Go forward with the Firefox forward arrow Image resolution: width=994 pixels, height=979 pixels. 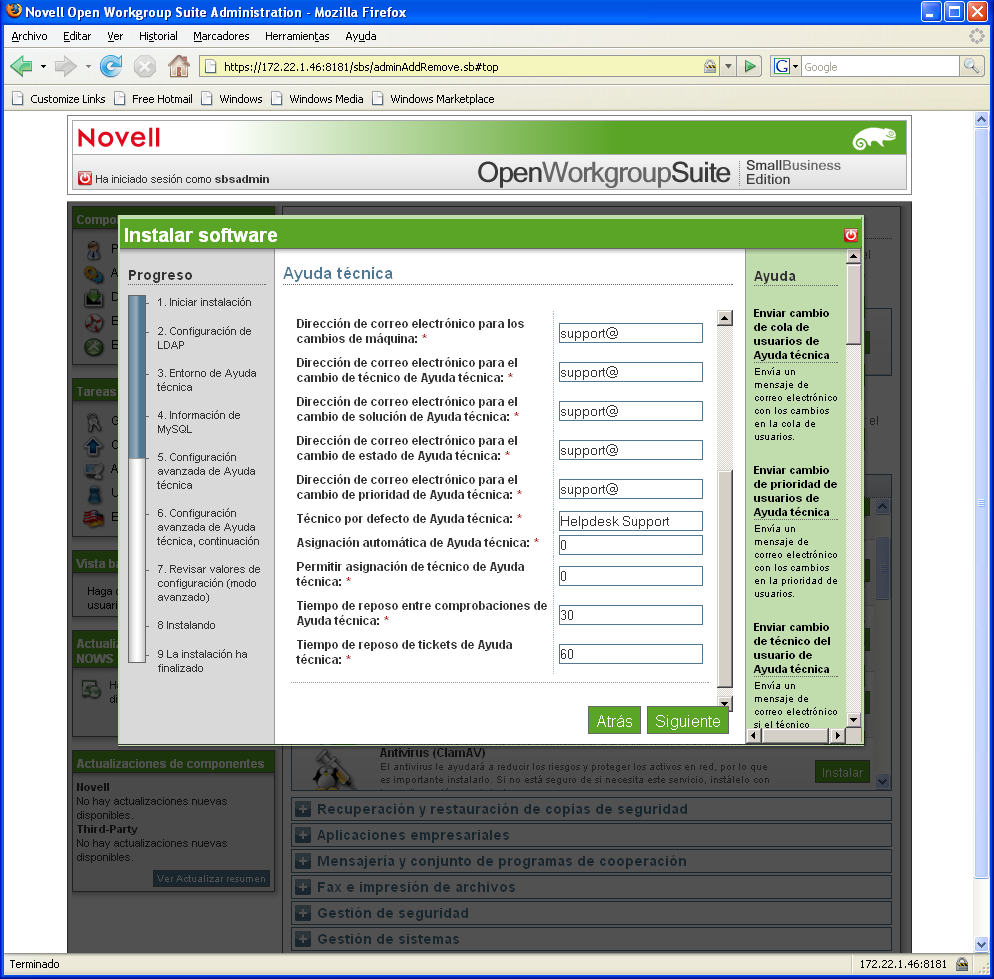[65, 66]
